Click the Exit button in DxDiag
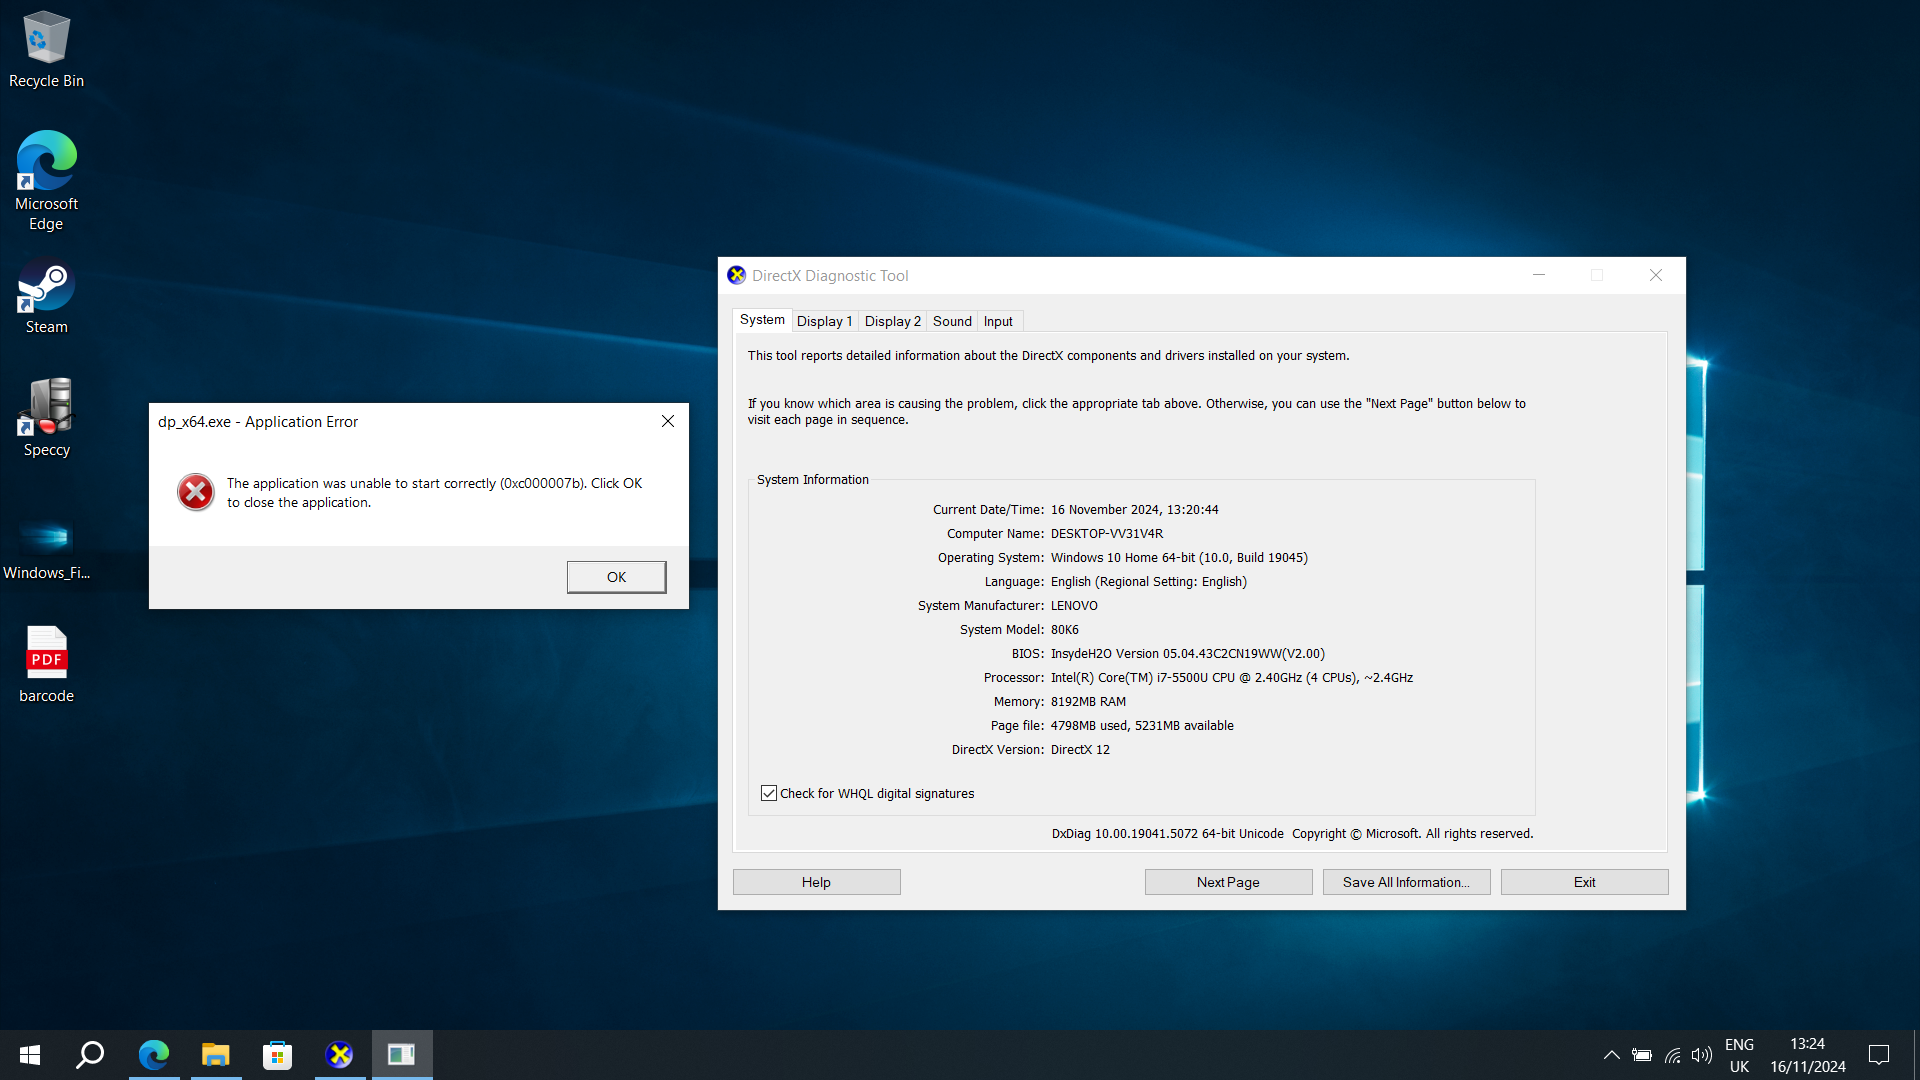 (x=1584, y=882)
